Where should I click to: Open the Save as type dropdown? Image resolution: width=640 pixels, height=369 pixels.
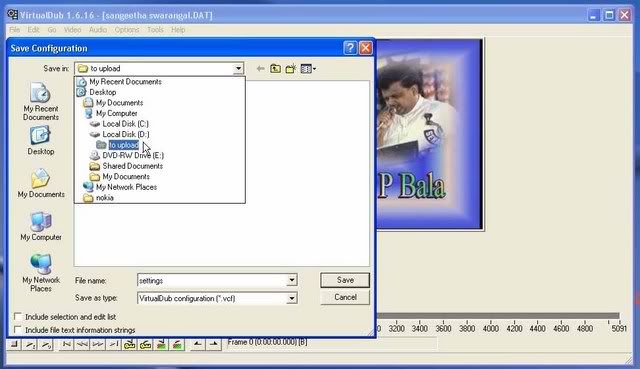[292, 298]
